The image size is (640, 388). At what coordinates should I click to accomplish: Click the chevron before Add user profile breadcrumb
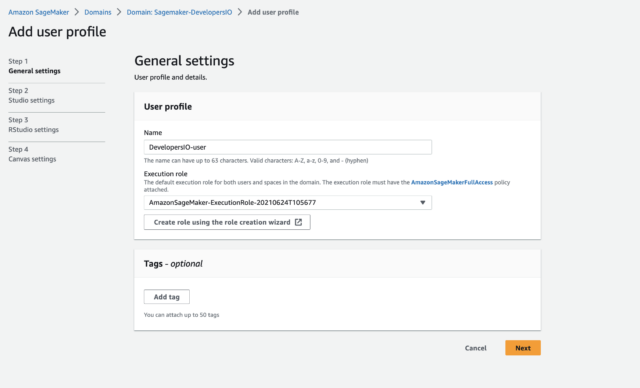point(240,12)
